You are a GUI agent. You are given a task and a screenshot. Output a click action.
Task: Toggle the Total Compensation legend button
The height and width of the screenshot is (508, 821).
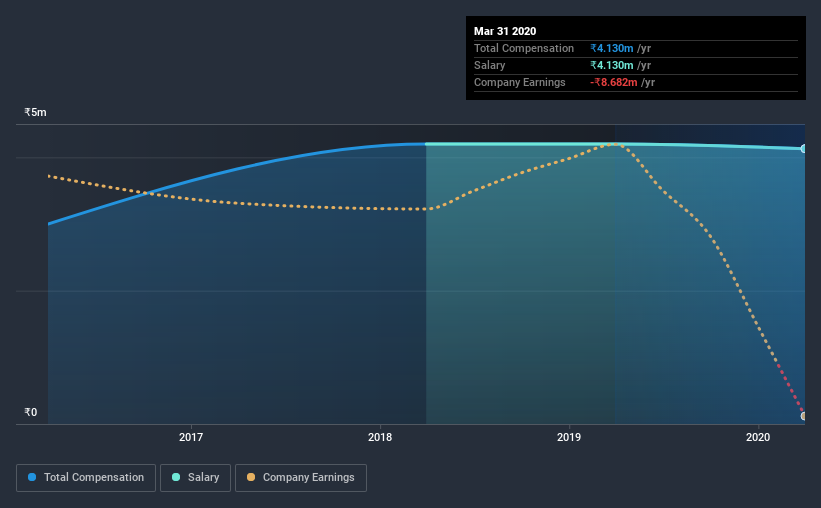[x=86, y=478]
